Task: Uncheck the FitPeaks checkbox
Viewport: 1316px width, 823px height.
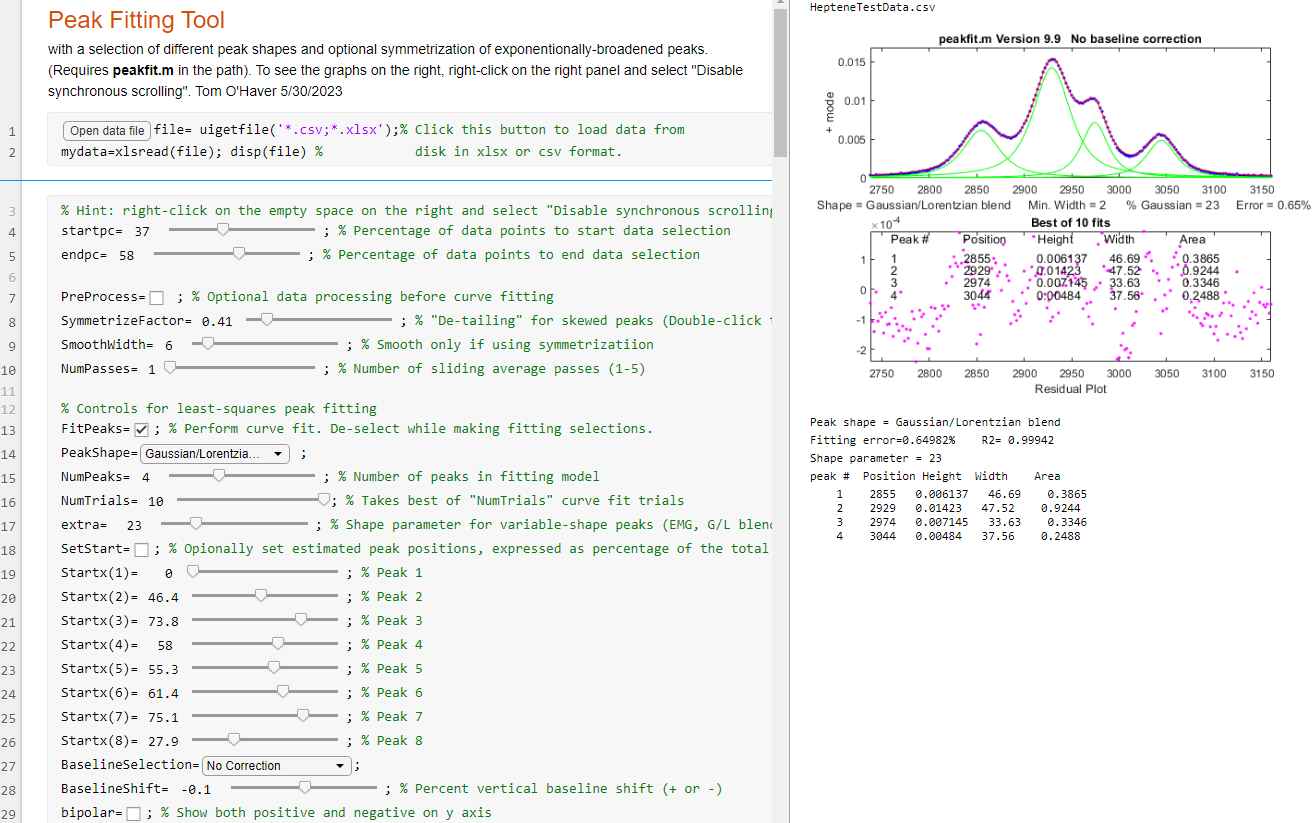Action: pos(141,430)
